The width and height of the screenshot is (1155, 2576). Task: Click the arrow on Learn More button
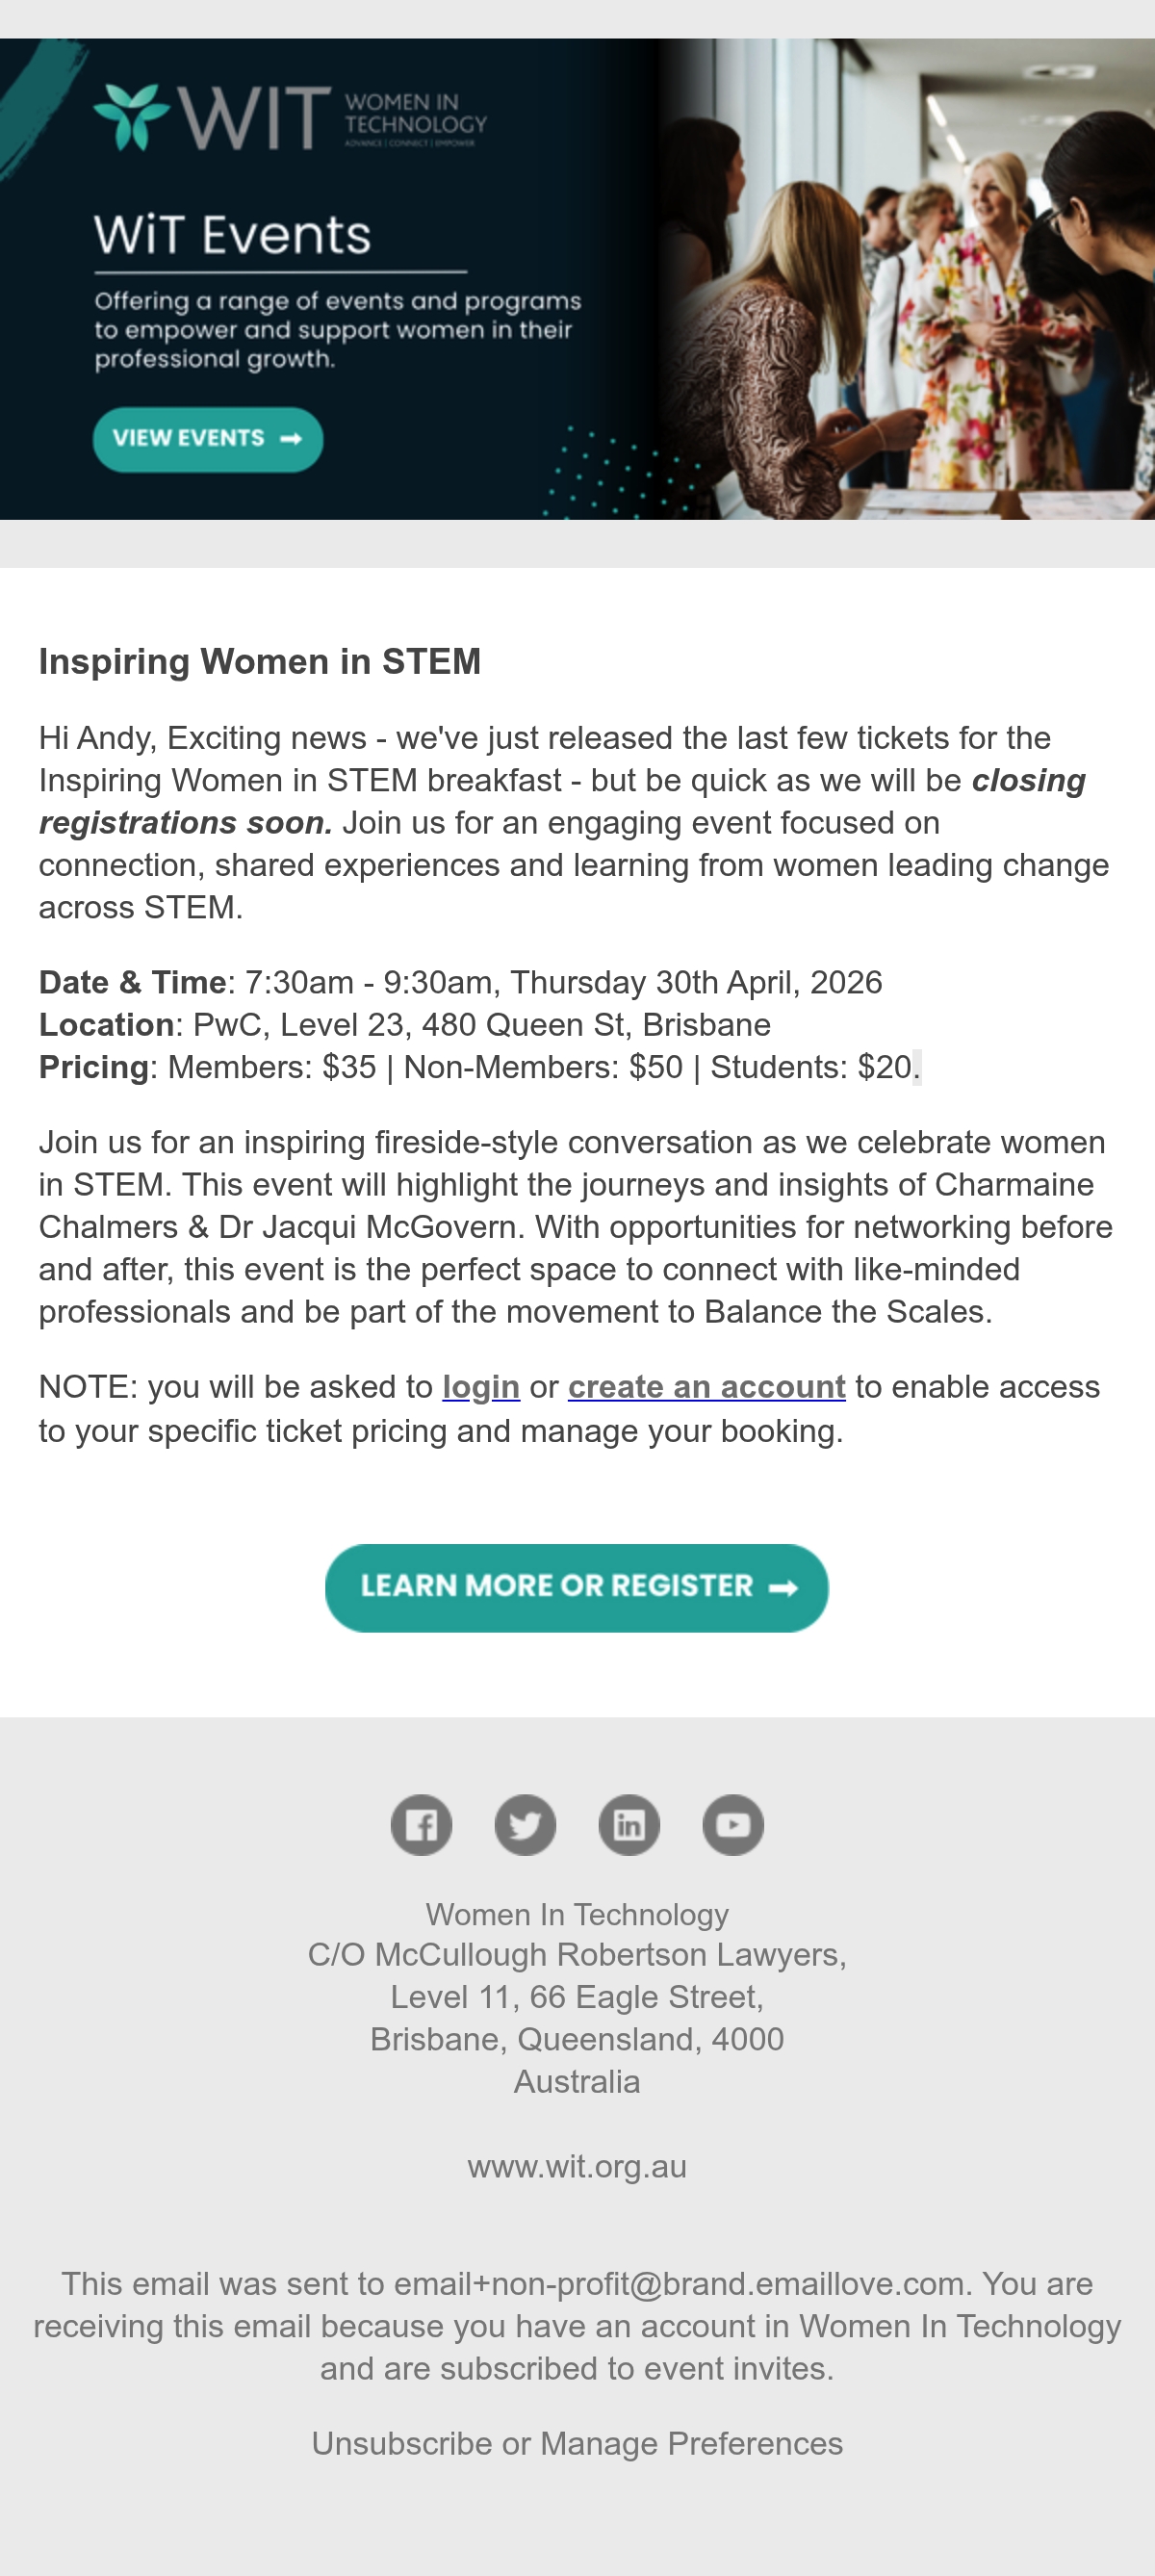(783, 1588)
